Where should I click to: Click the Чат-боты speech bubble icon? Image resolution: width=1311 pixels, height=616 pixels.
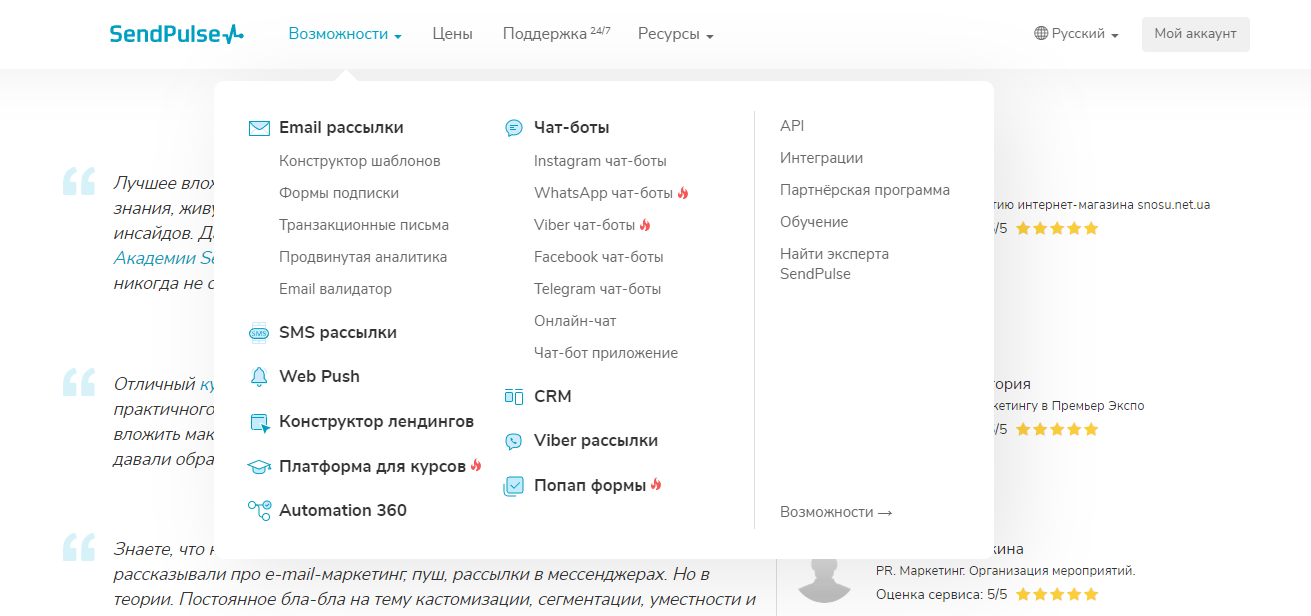pyautogui.click(x=514, y=128)
